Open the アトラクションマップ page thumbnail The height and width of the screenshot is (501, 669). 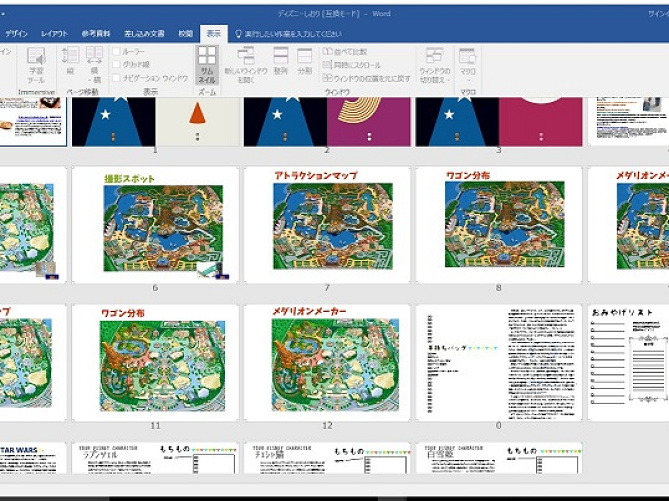327,225
